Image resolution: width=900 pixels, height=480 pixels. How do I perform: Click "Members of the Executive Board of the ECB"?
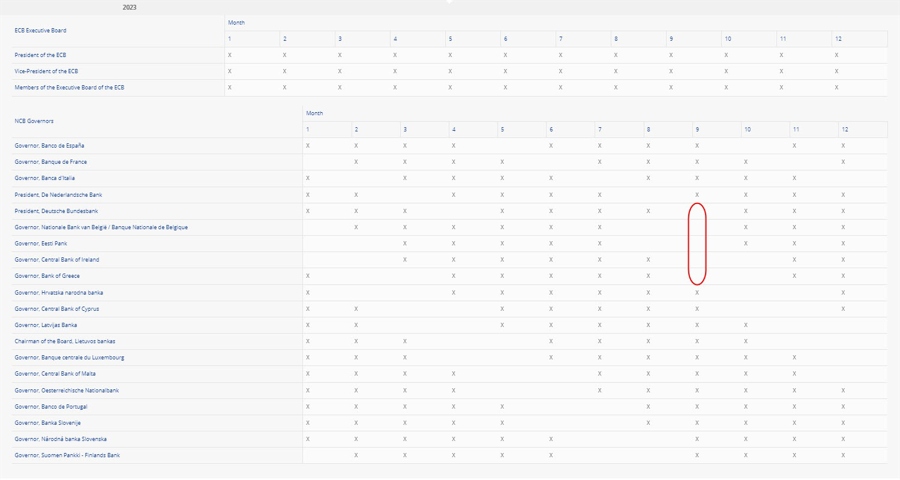[69, 88]
